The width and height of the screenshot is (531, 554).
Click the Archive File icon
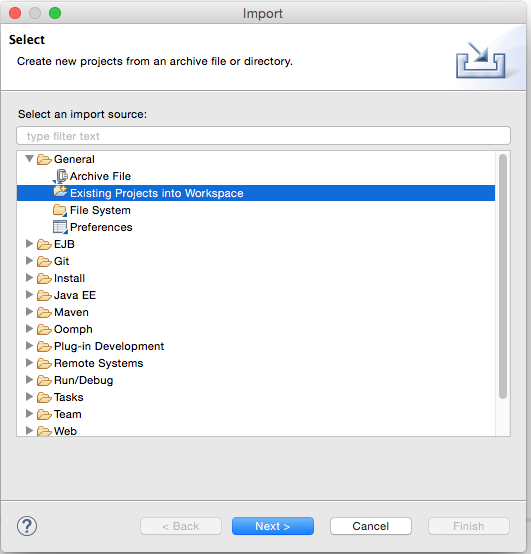[x=60, y=176]
